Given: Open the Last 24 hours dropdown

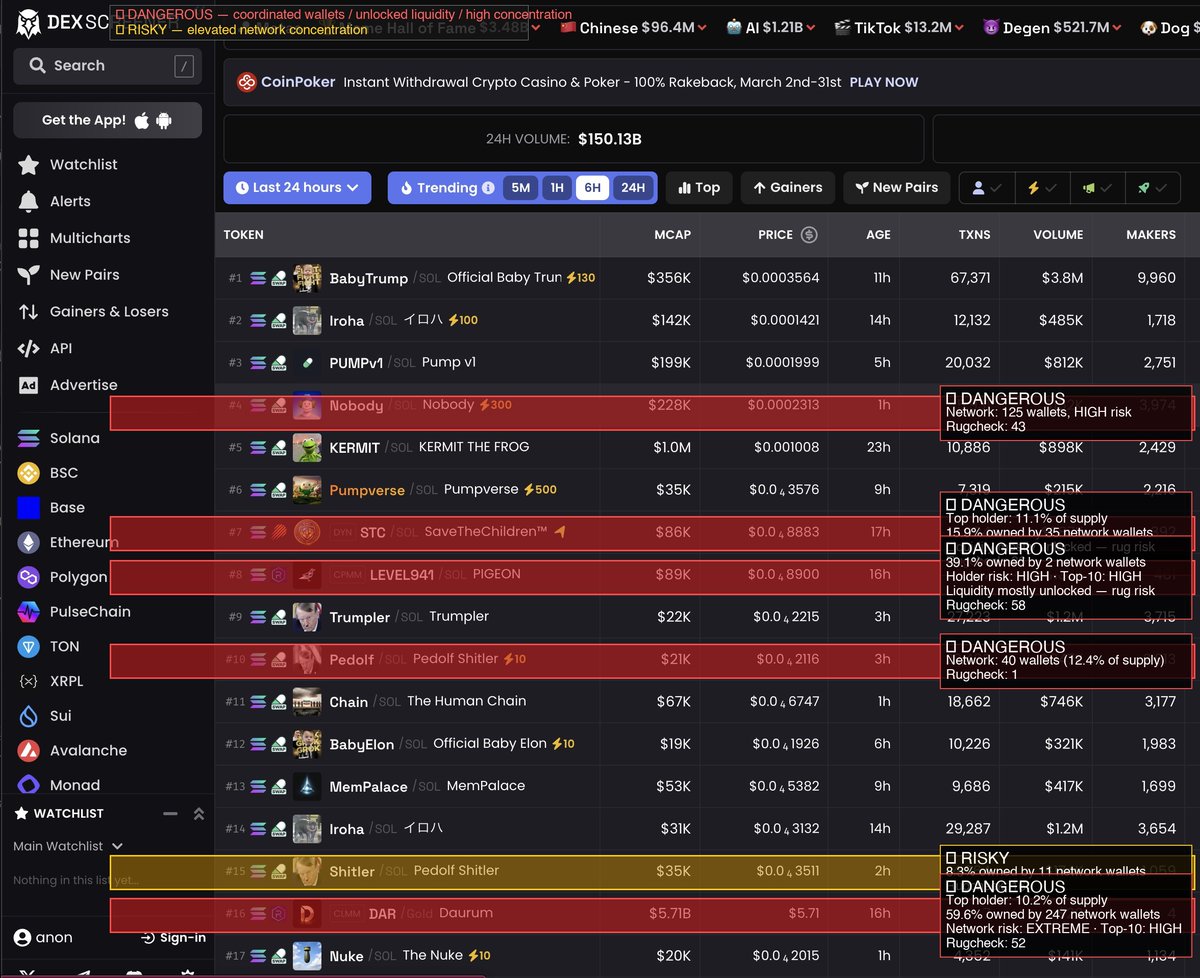Looking at the screenshot, I should tap(297, 188).
